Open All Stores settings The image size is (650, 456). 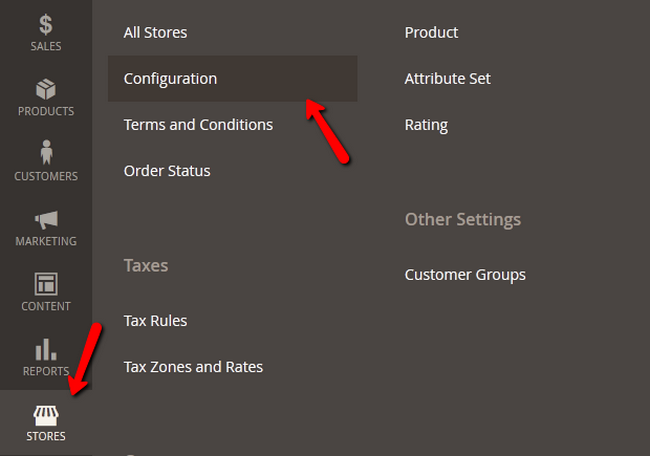point(155,33)
